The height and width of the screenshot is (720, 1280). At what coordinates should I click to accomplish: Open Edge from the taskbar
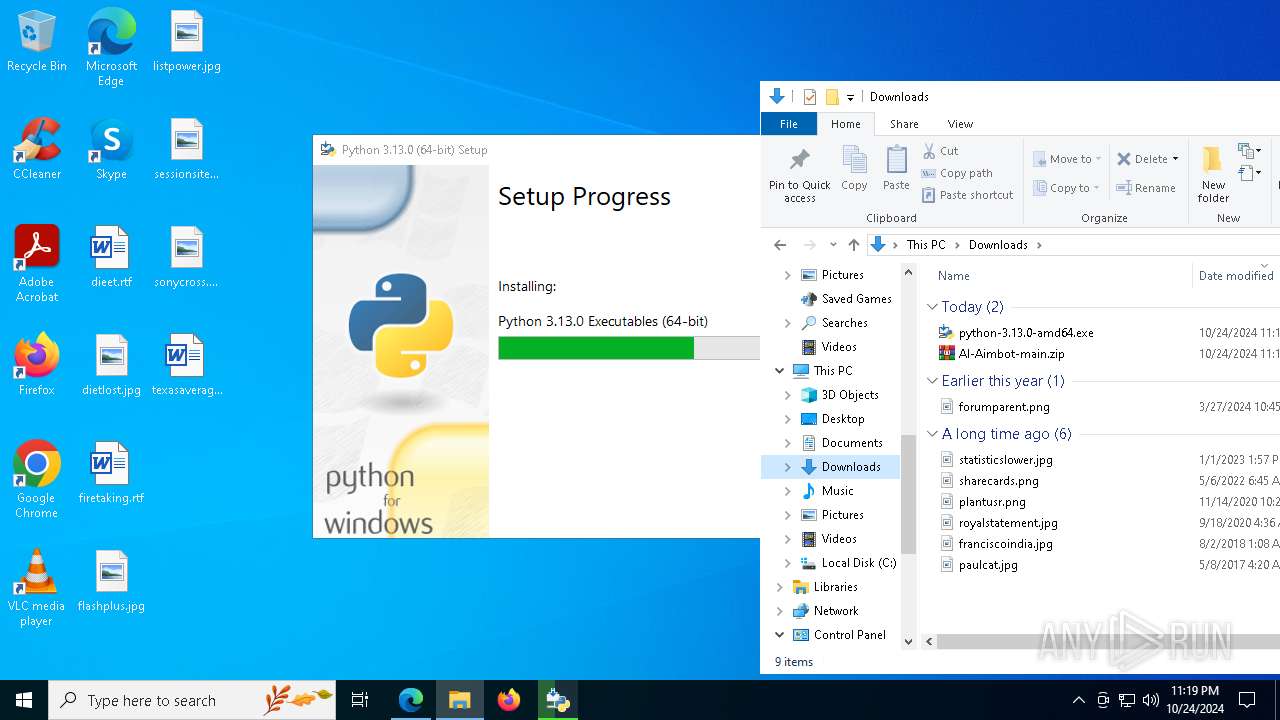coord(411,700)
